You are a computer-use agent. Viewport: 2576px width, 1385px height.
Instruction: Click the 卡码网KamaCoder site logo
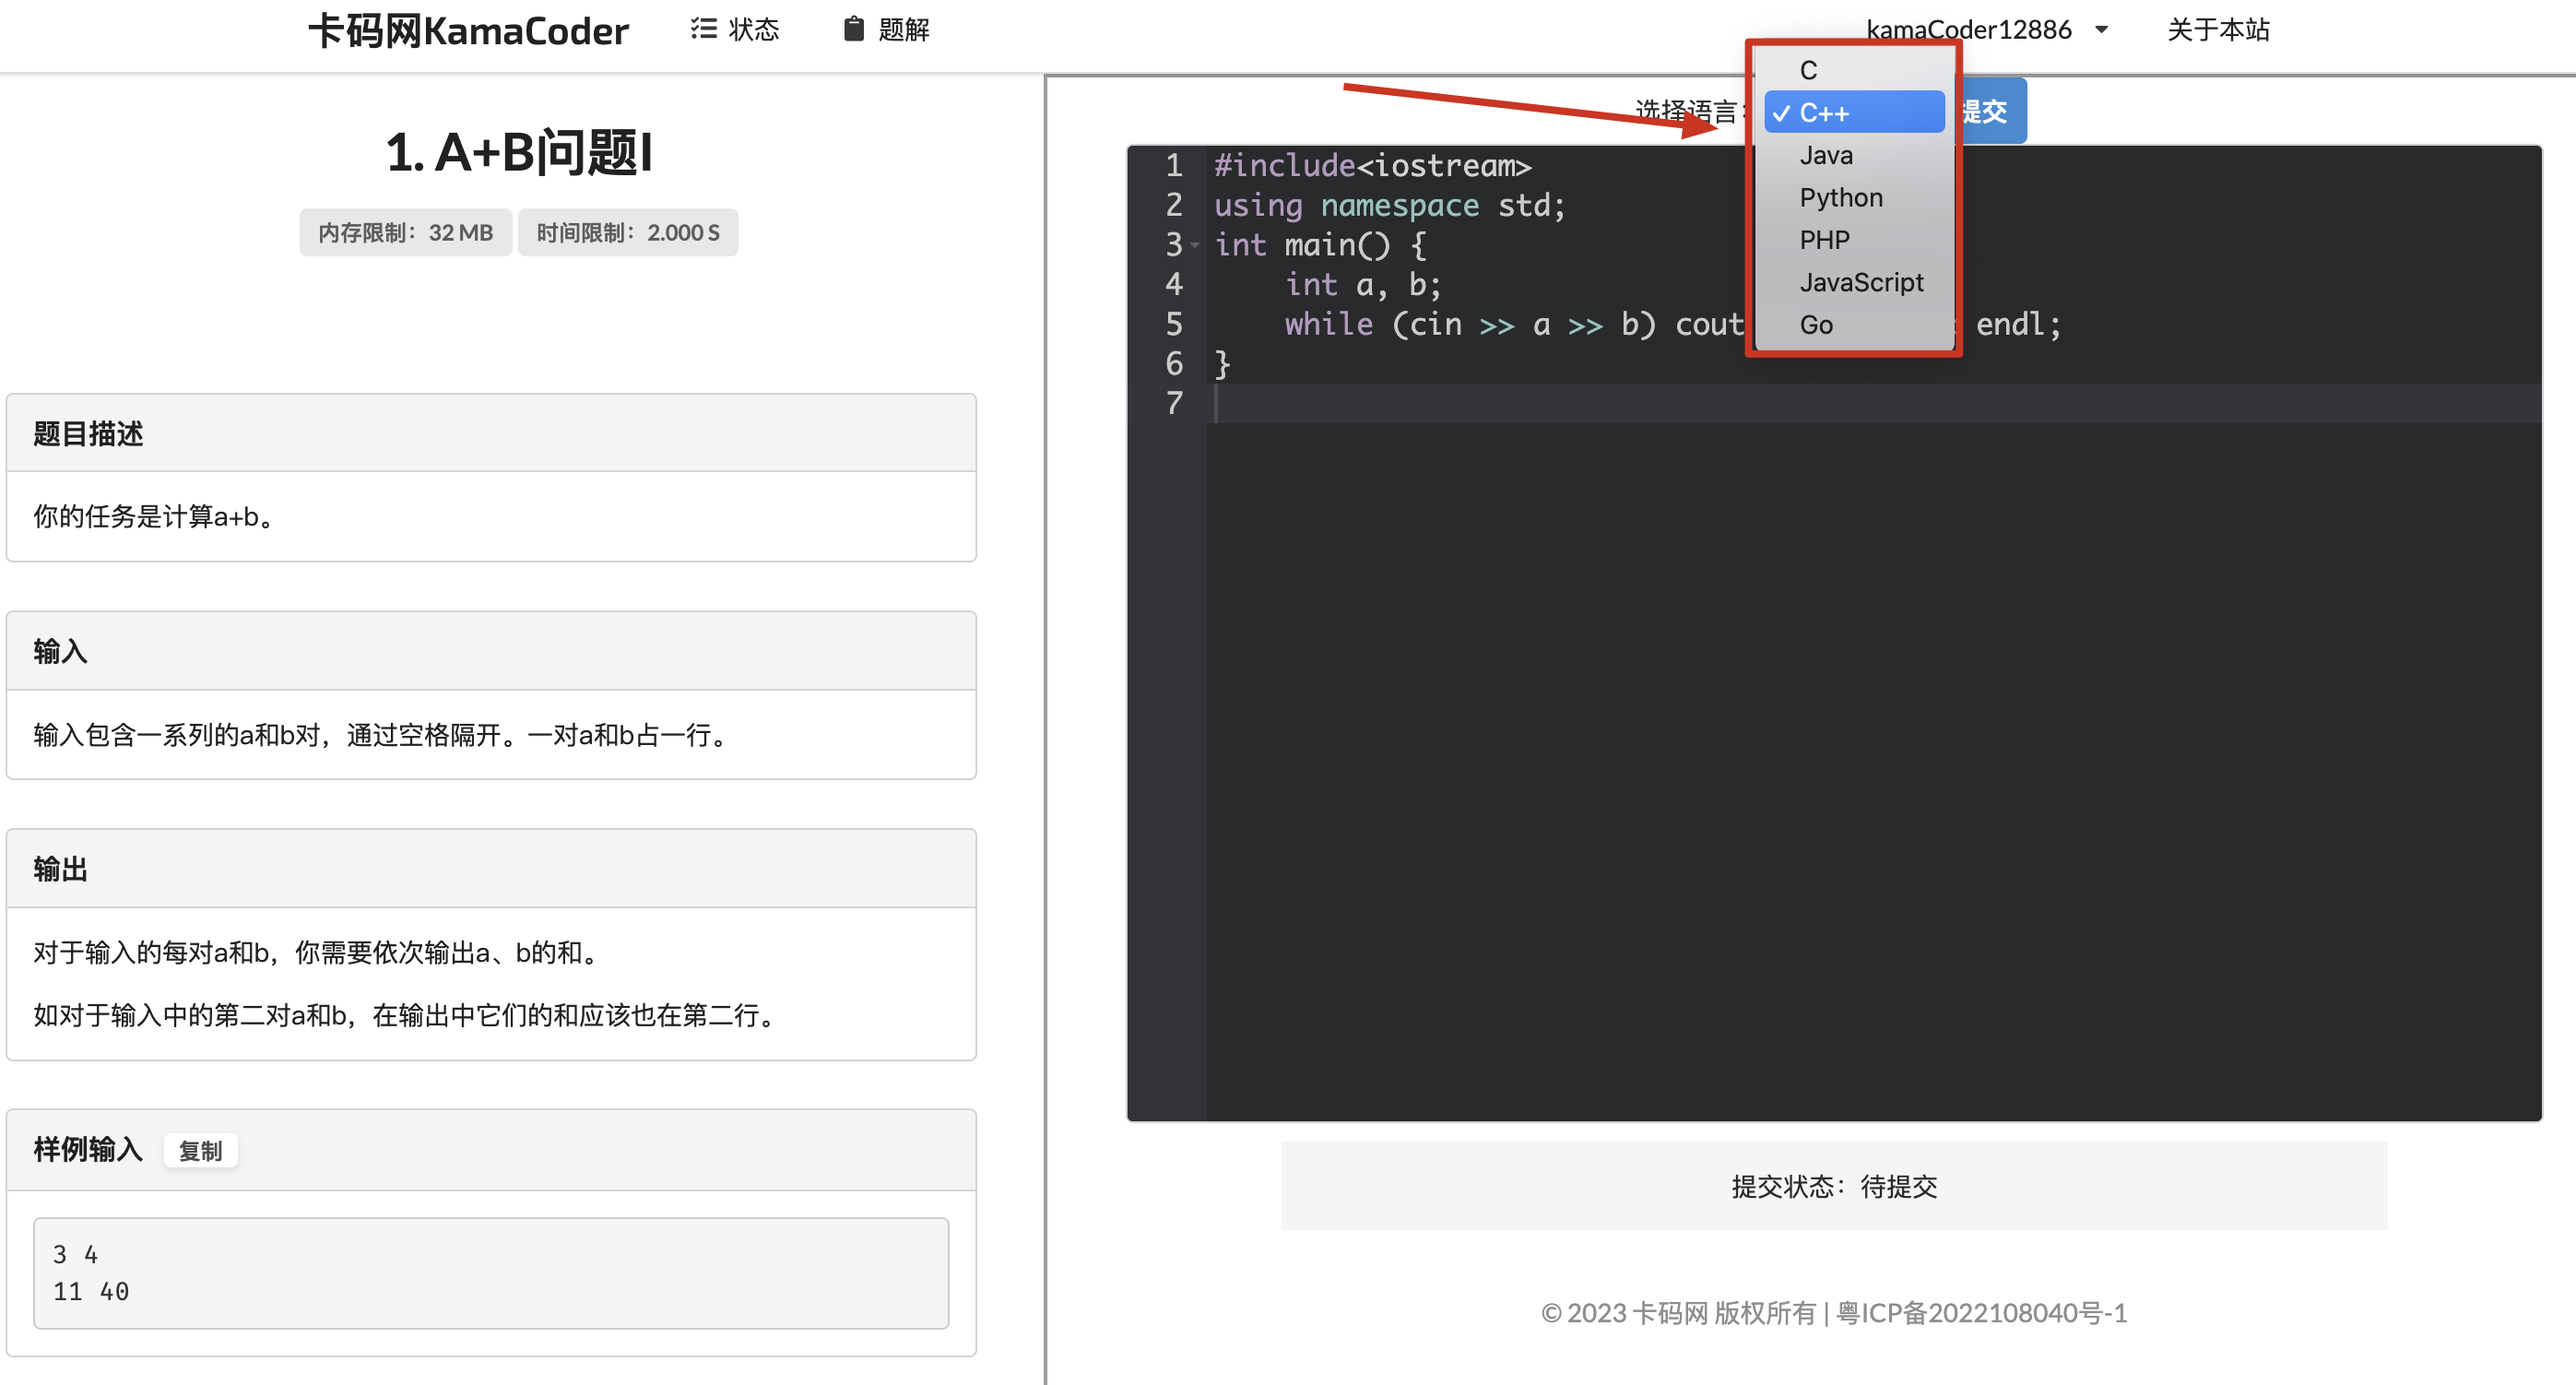(x=468, y=31)
